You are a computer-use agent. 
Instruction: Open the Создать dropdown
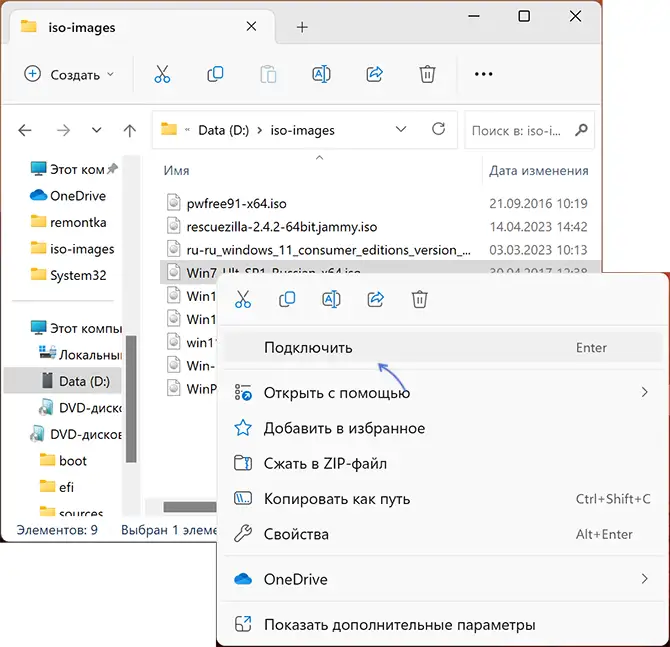coord(69,74)
